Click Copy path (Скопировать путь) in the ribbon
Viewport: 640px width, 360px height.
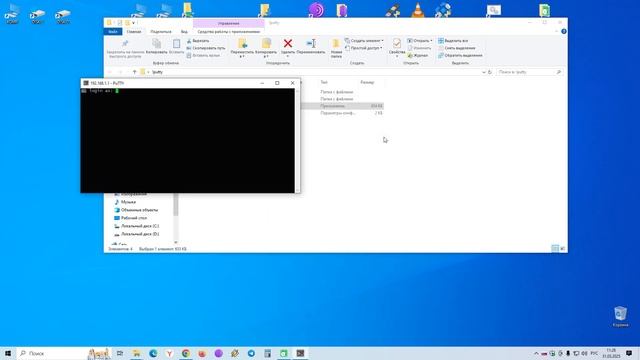[206, 48]
